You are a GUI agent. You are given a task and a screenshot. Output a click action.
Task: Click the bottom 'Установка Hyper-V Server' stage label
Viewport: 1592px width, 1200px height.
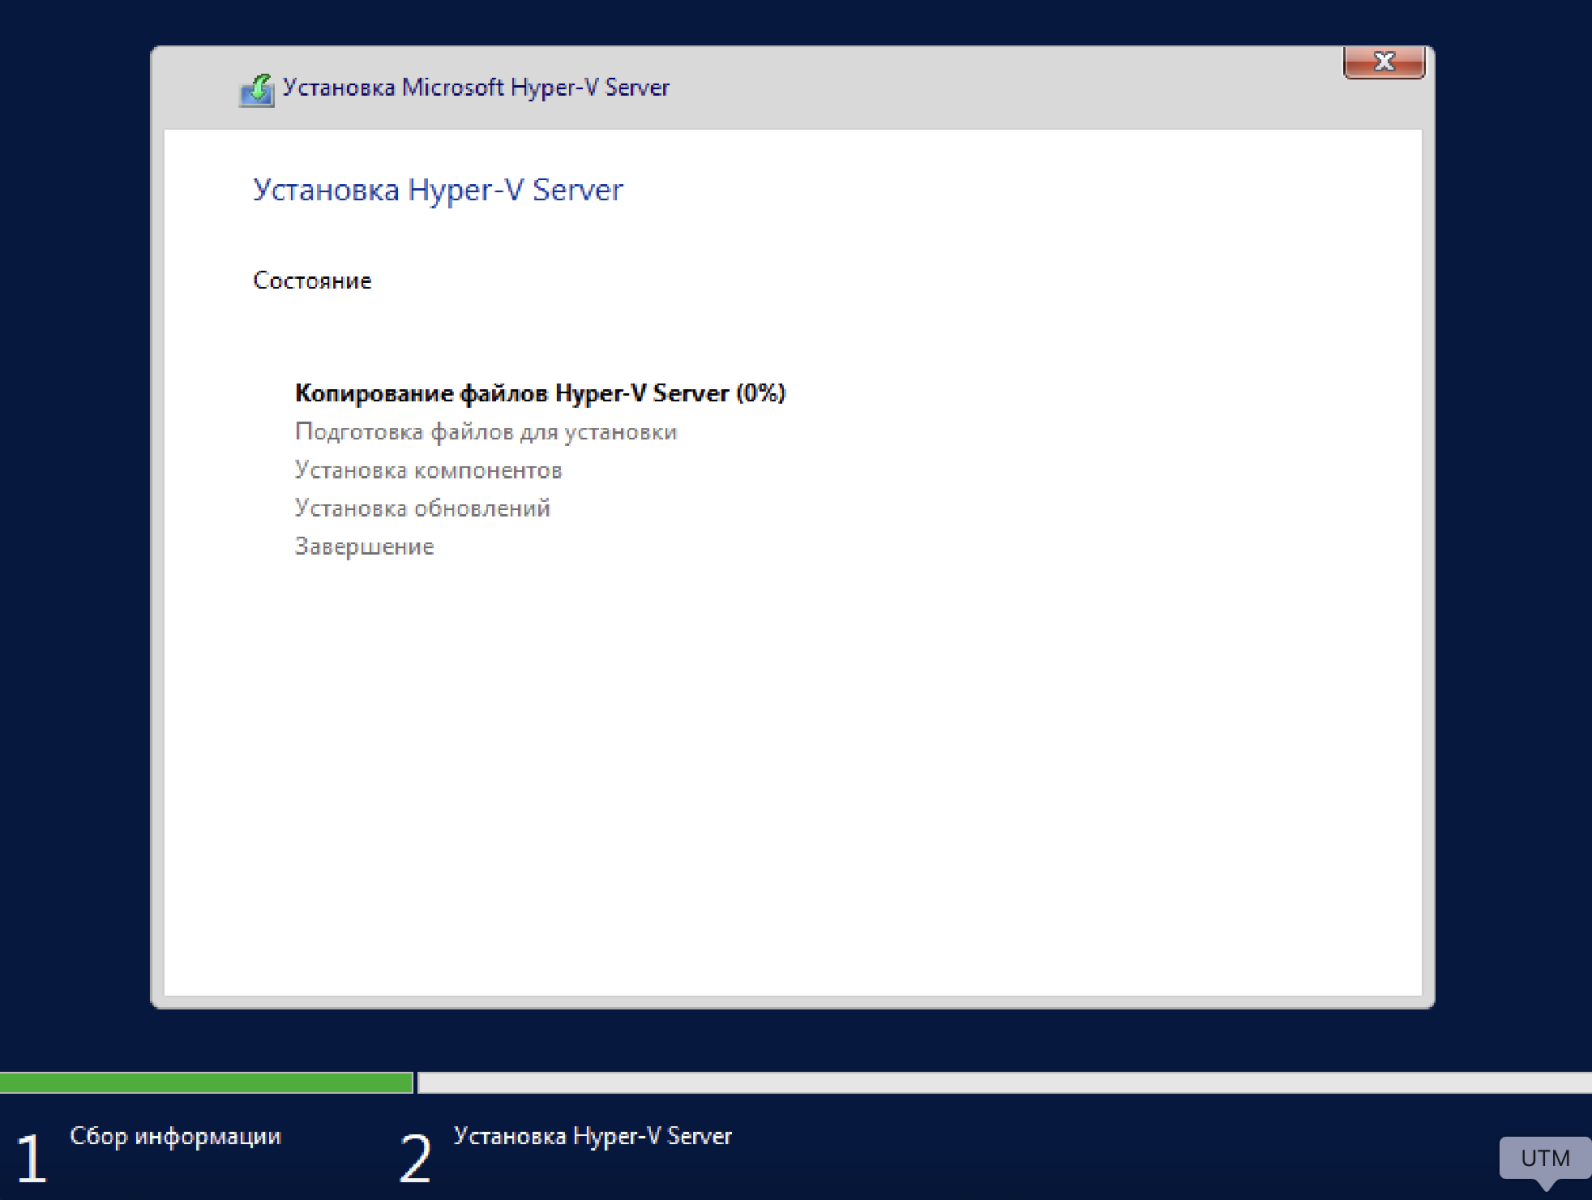pos(592,1136)
